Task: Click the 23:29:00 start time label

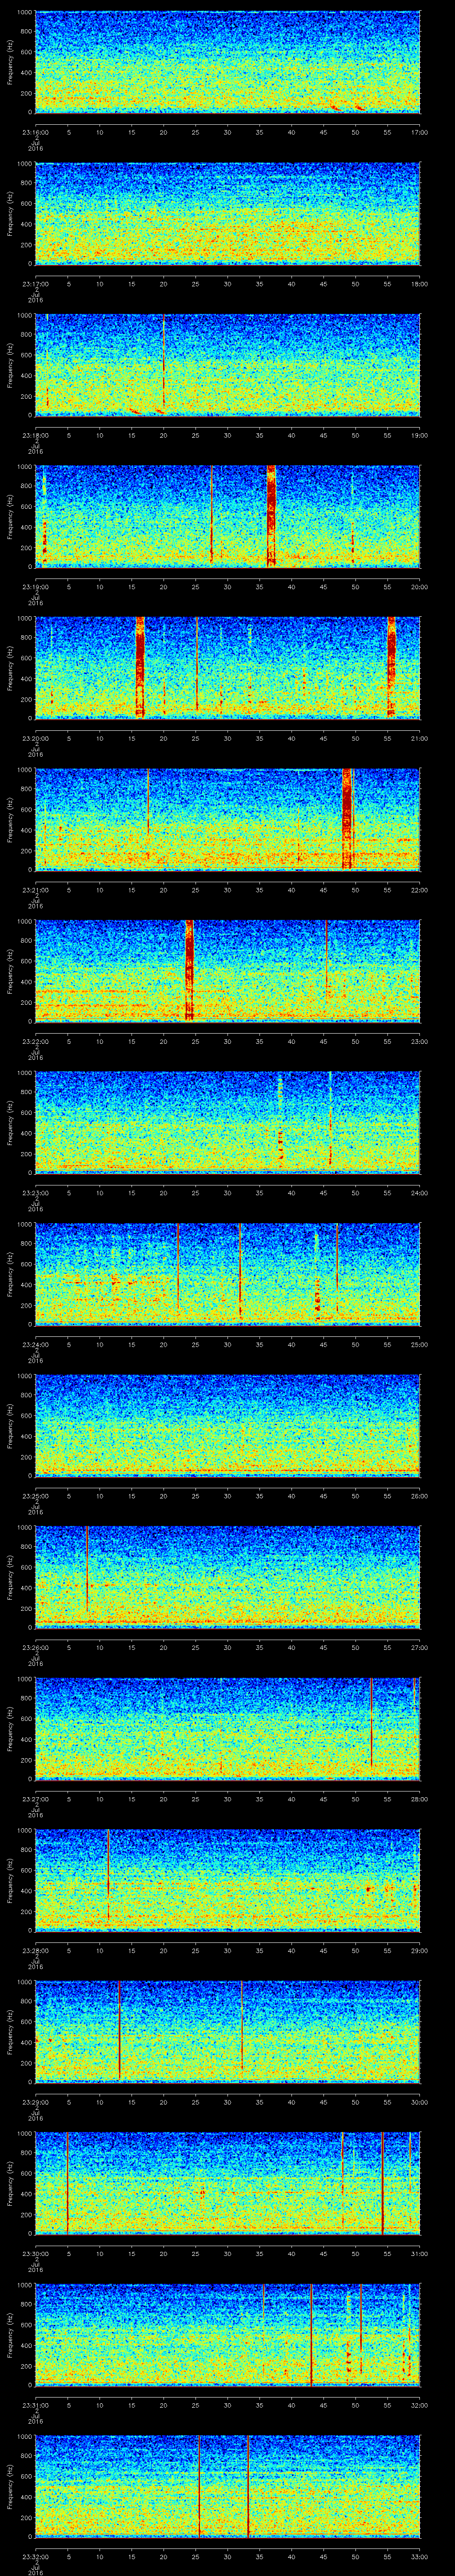Action: click(35, 2101)
